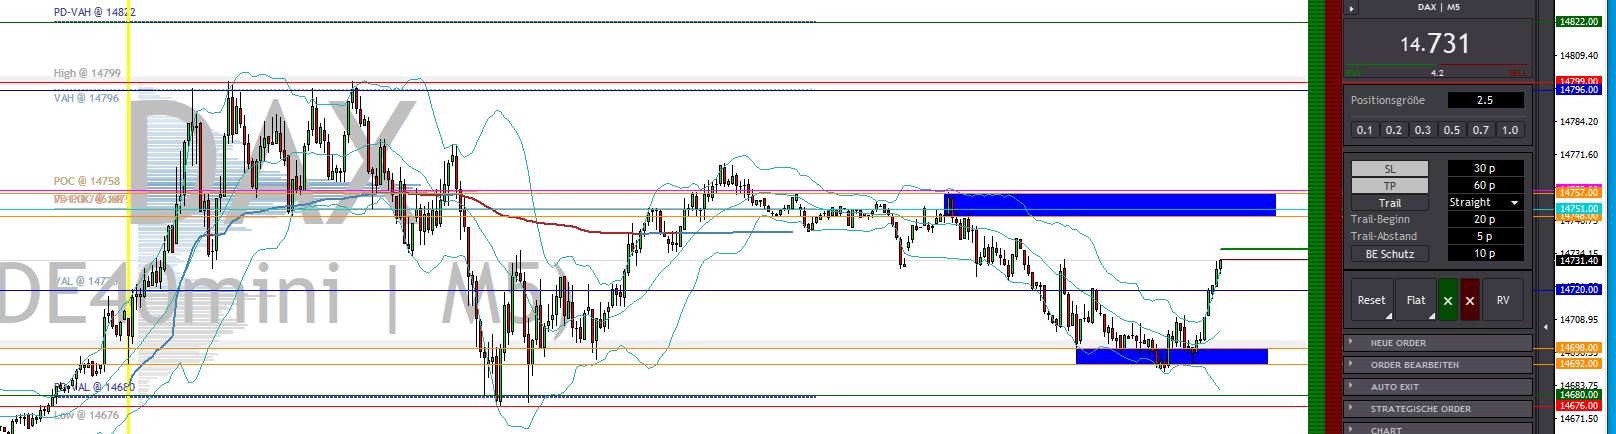The height and width of the screenshot is (434, 1616).
Task: Click the large 14.731 price display
Action: (x=1435, y=44)
